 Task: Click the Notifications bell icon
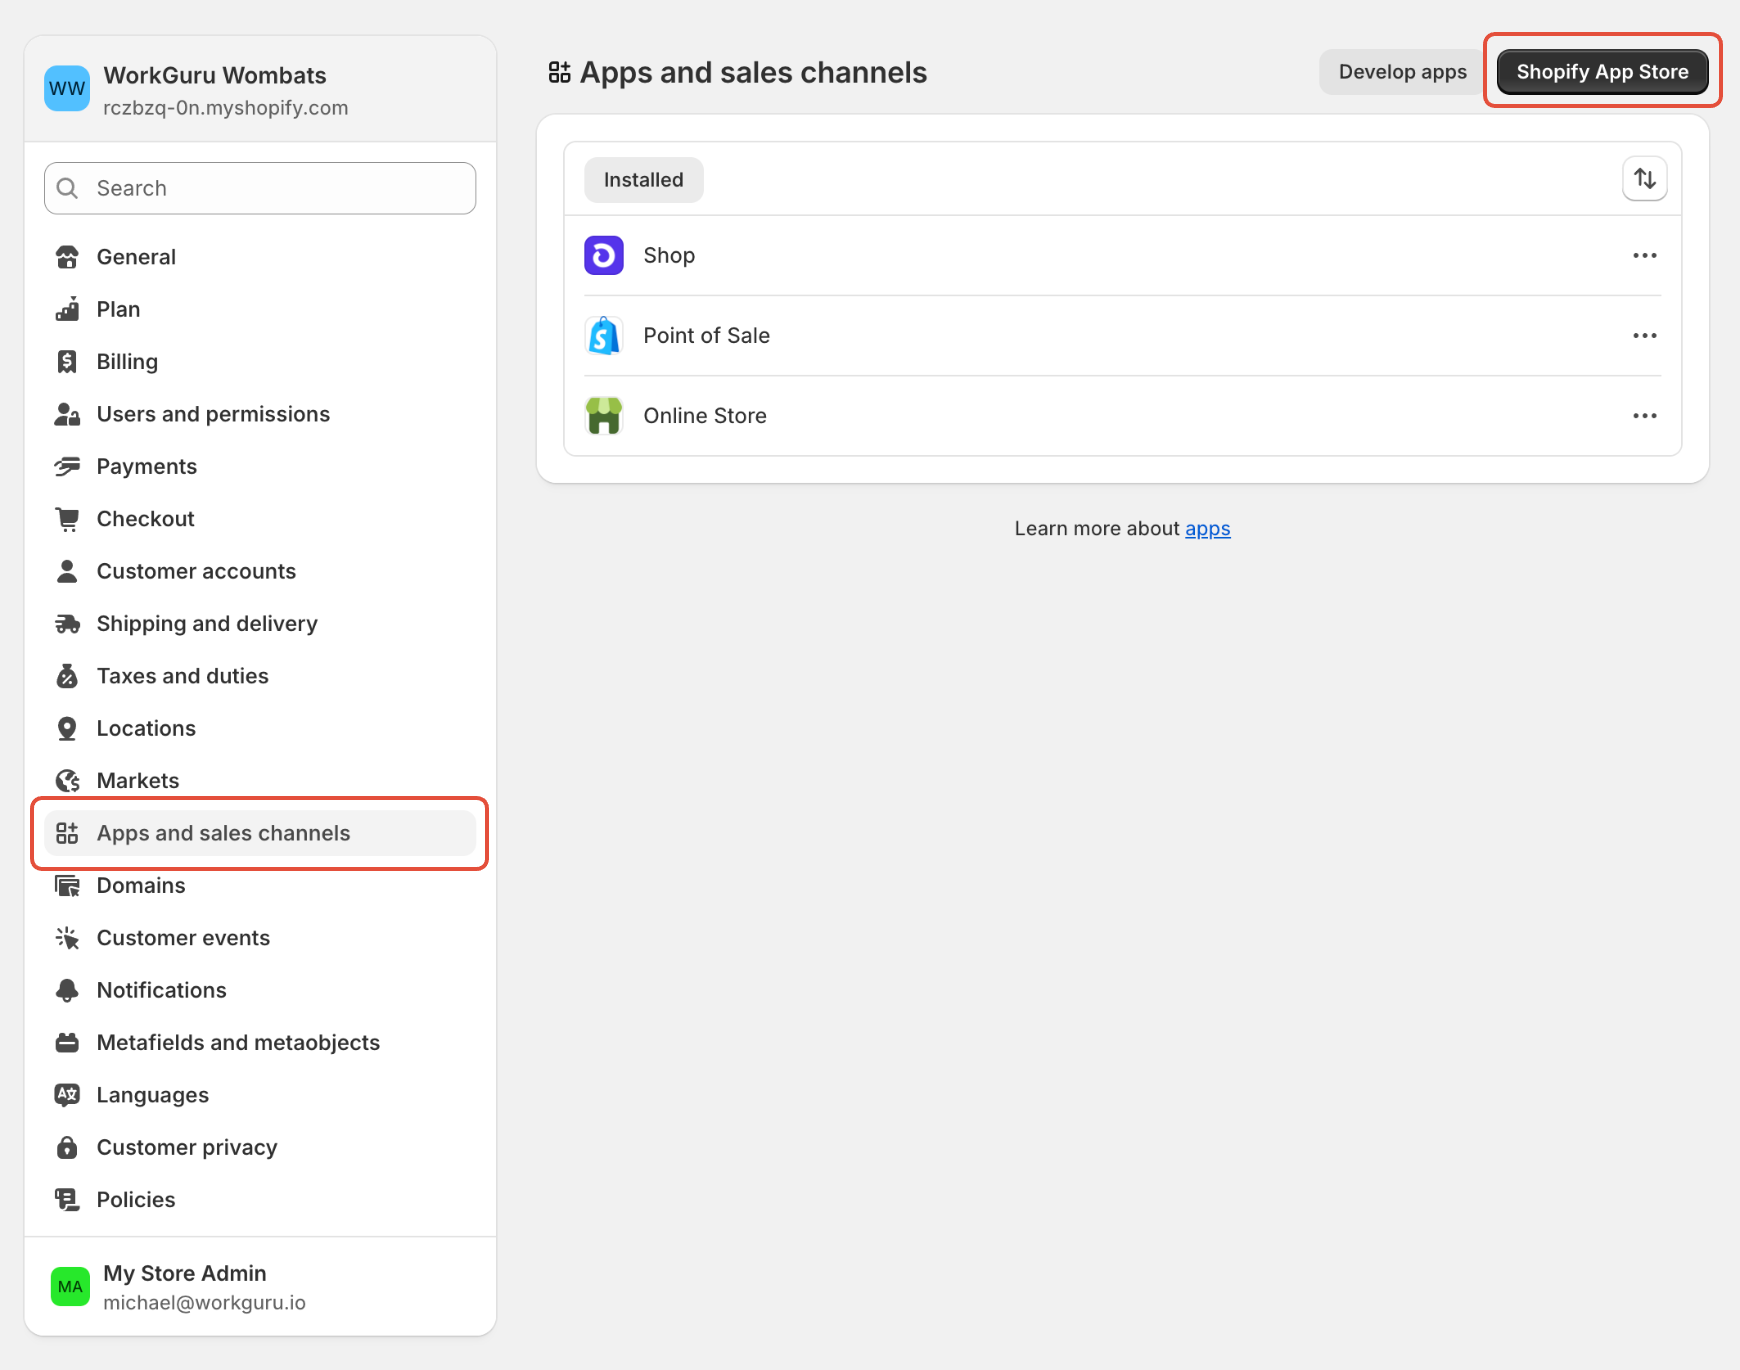[67, 990]
